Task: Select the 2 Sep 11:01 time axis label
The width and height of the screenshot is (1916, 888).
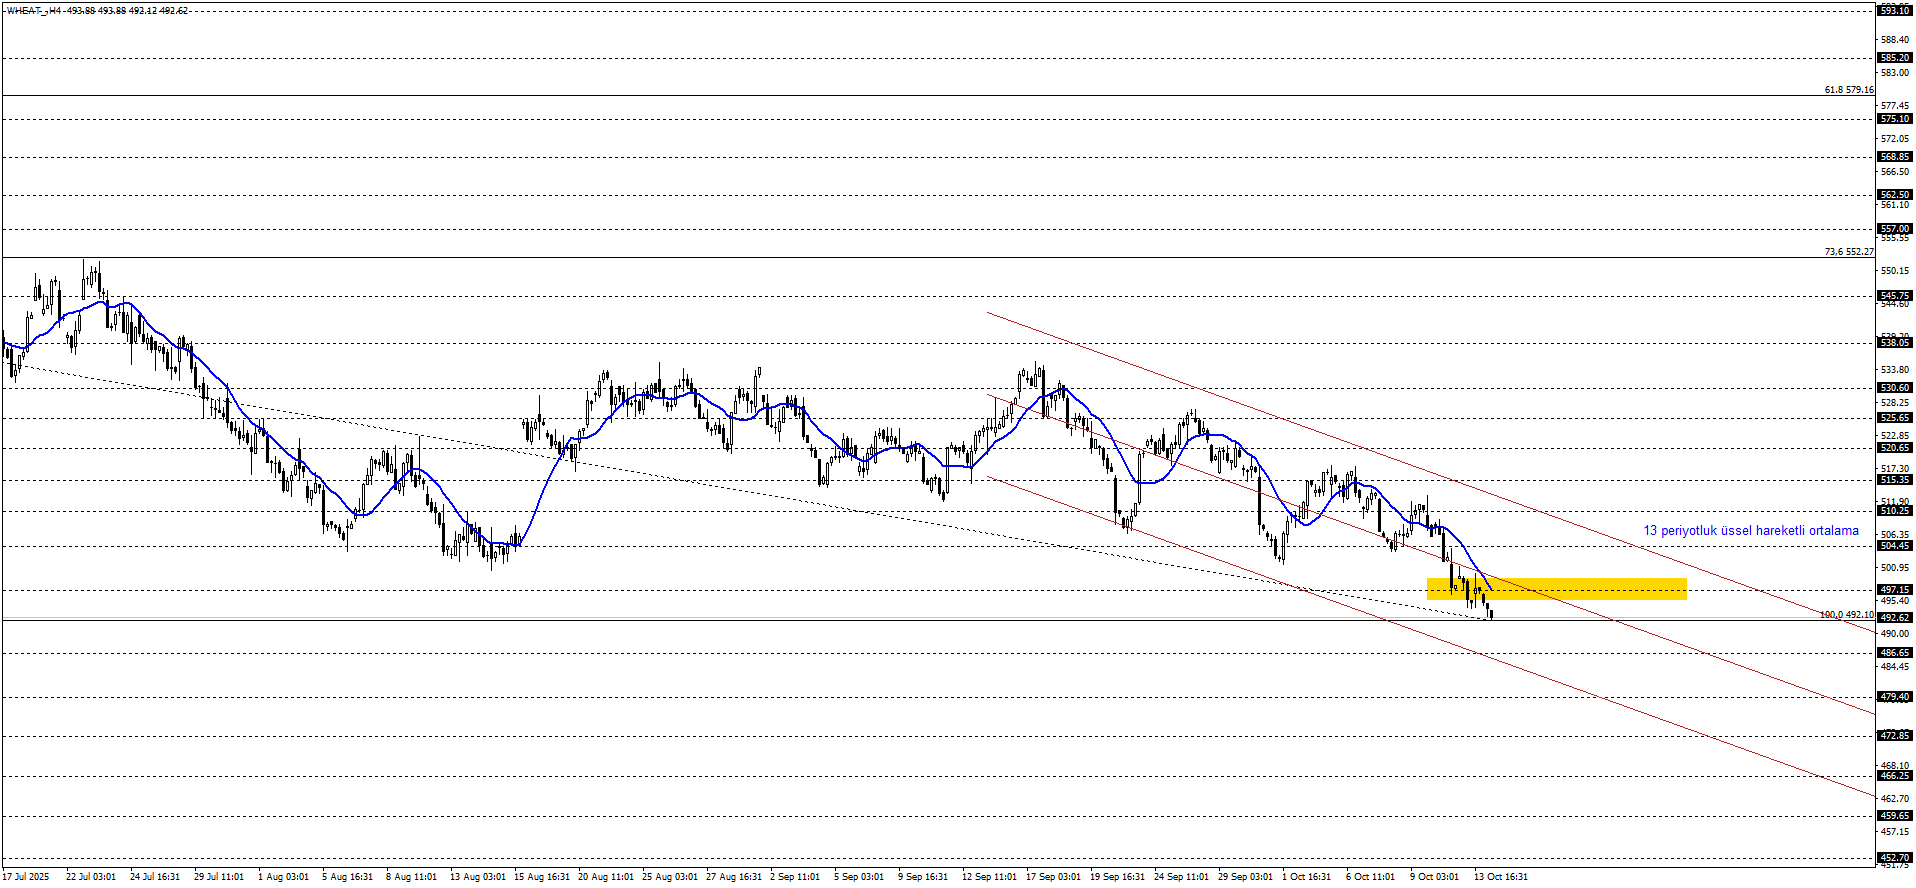Action: [x=794, y=877]
